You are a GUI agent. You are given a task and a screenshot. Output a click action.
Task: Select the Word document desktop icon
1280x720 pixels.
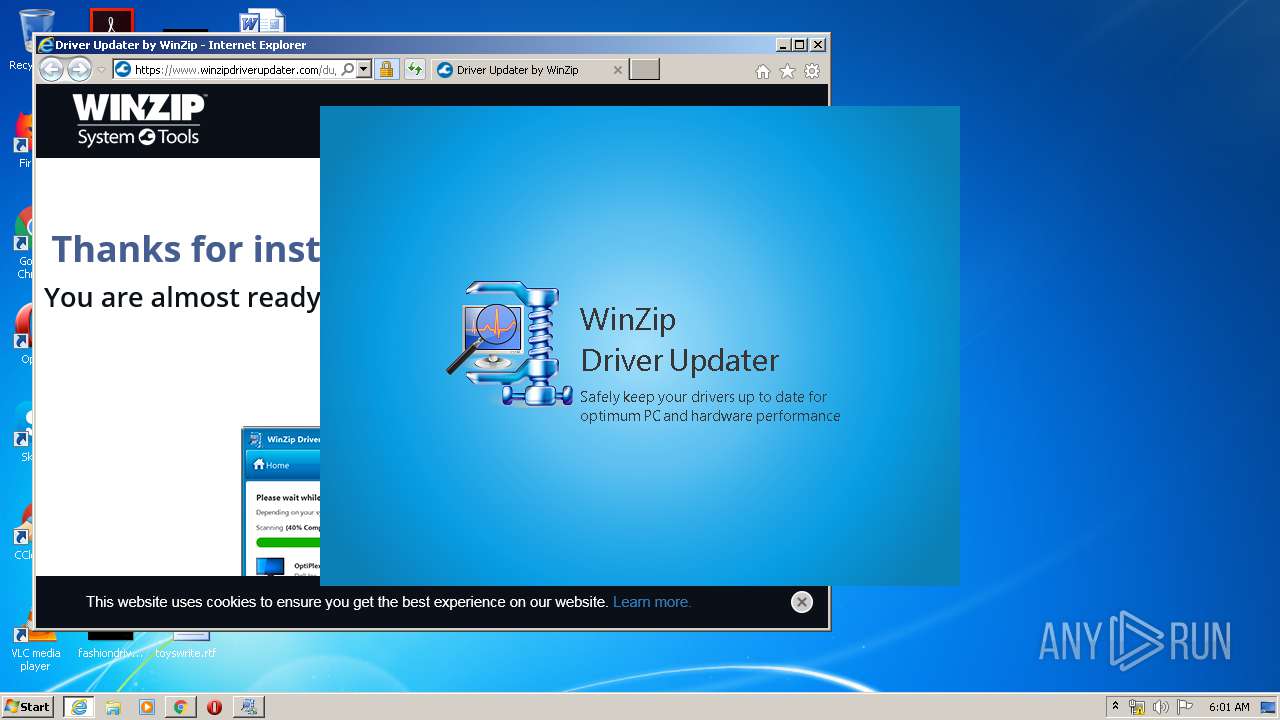(262, 21)
